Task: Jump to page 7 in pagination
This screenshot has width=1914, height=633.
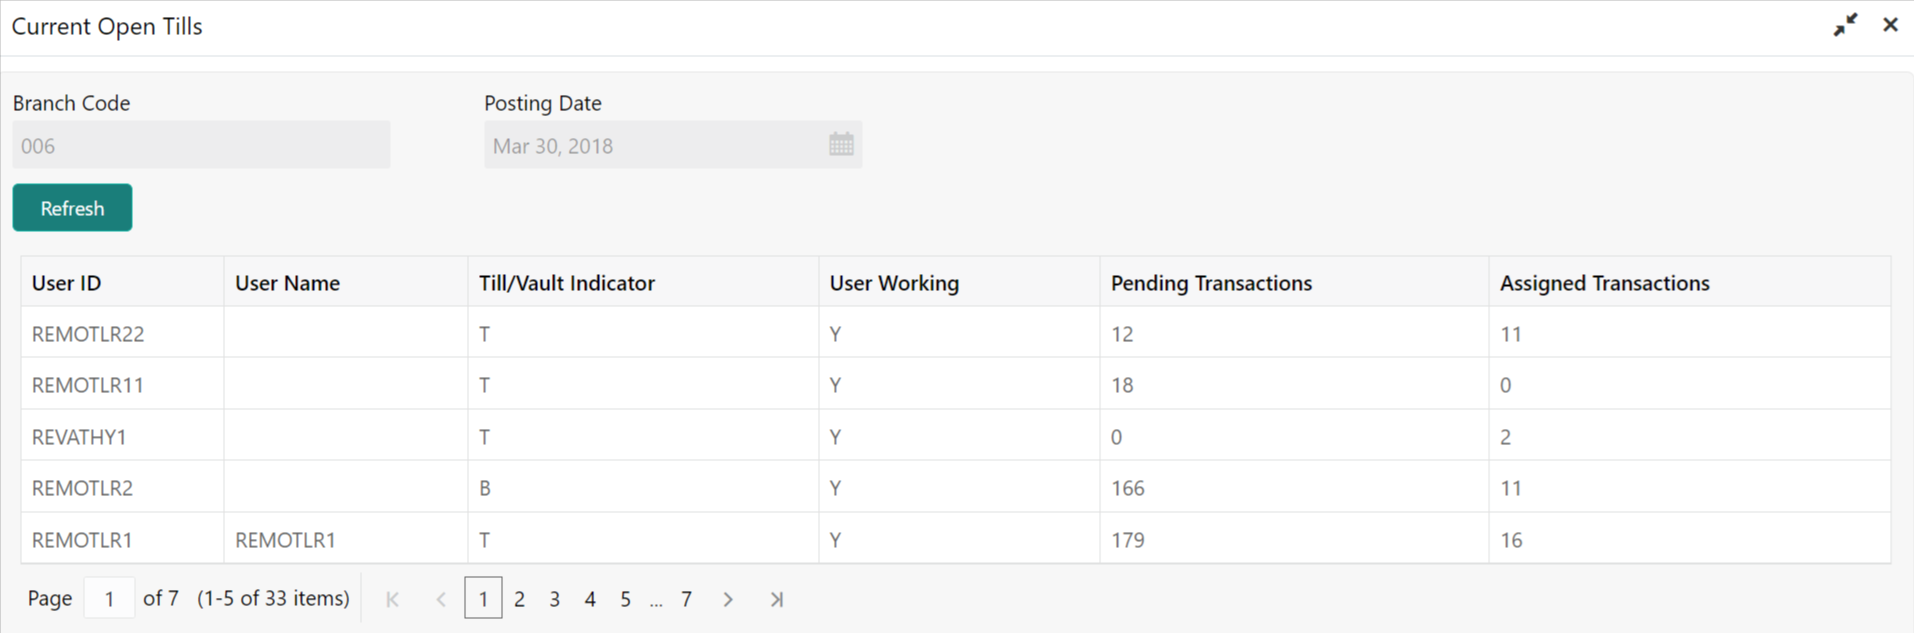Action: [x=686, y=599]
